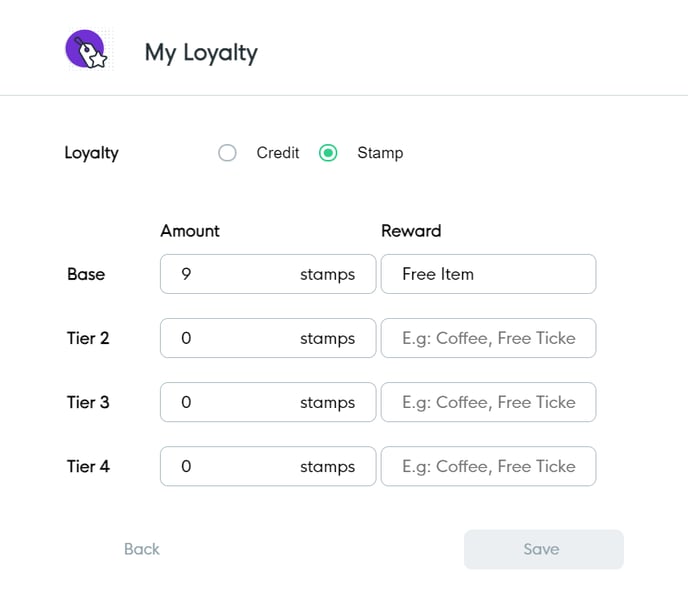Click the Tier 4 row label
The width and height of the screenshot is (688, 612).
(88, 466)
